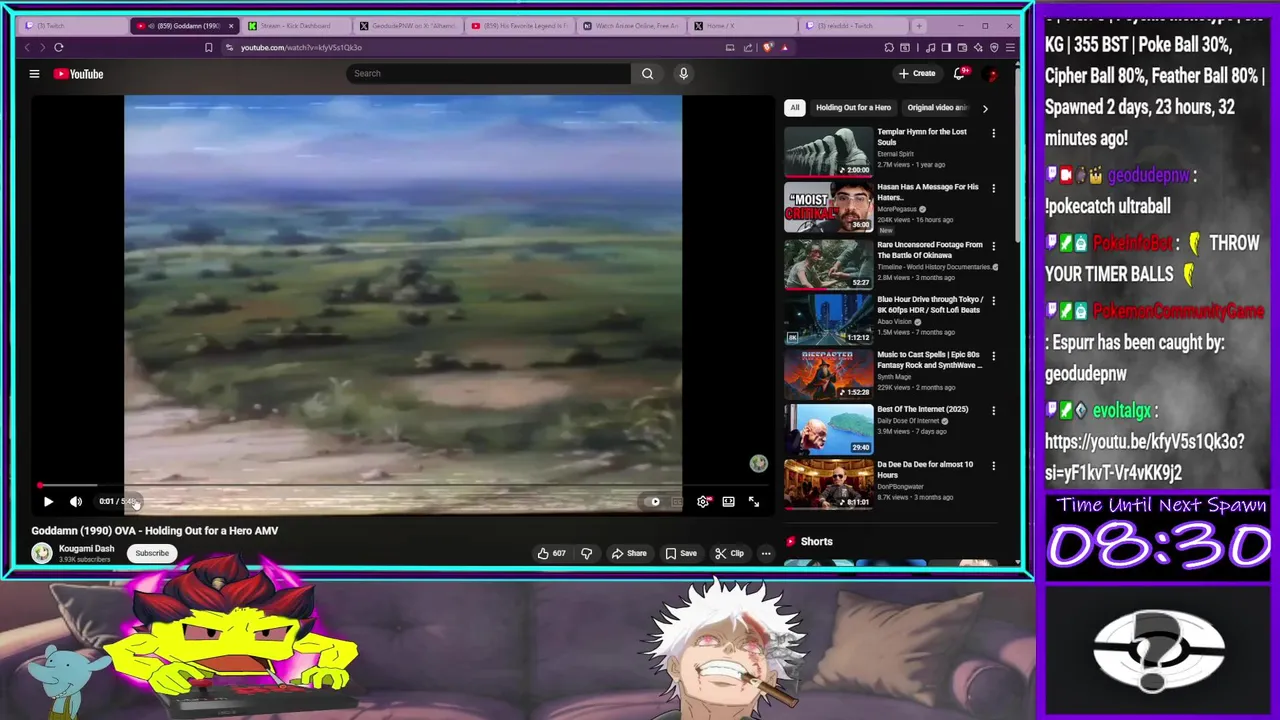Start voice search with the microphone icon
This screenshot has height=720, width=1280.
point(684,73)
